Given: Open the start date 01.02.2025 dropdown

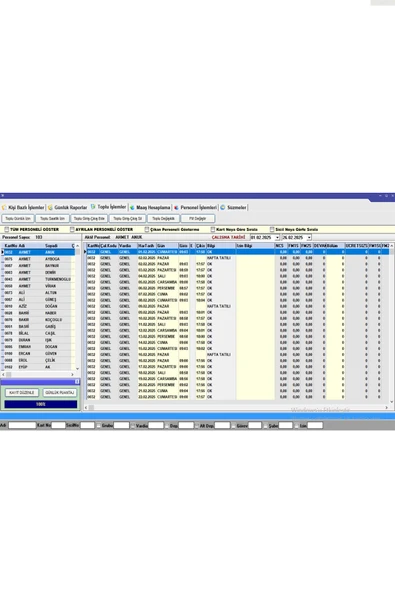Looking at the screenshot, I should point(277,237).
